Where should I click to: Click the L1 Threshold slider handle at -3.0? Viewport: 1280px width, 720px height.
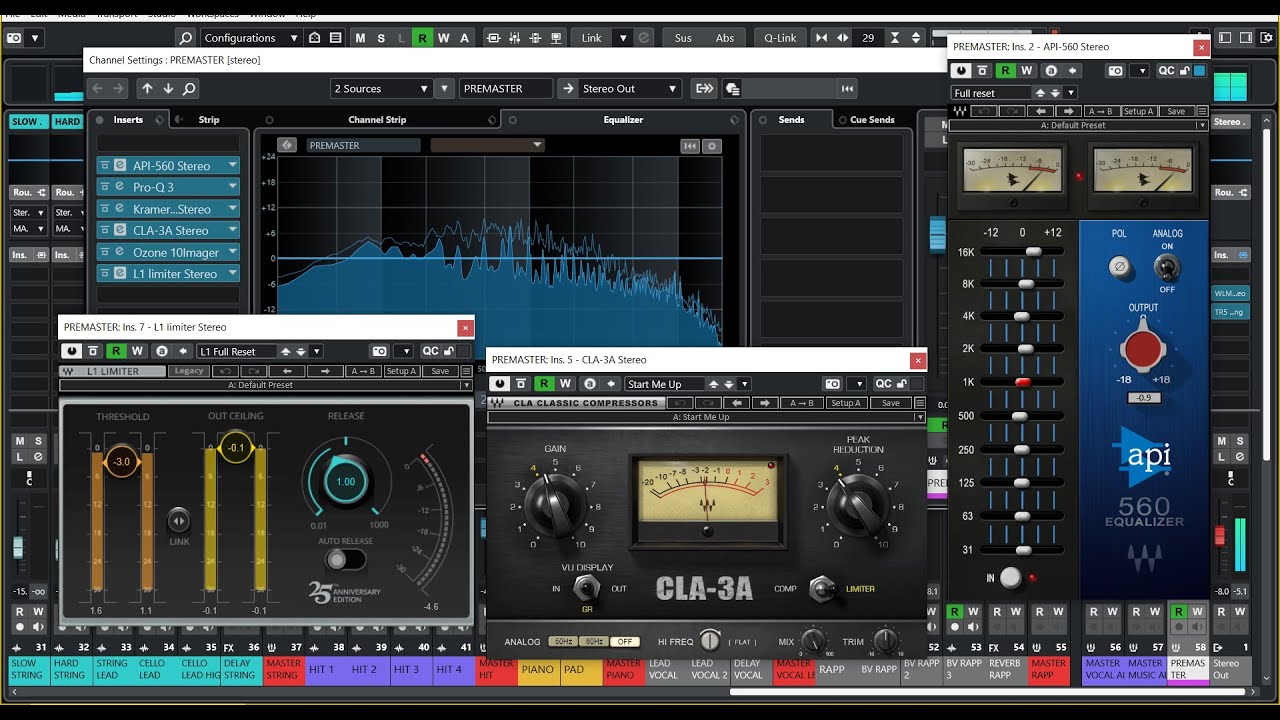click(121, 461)
